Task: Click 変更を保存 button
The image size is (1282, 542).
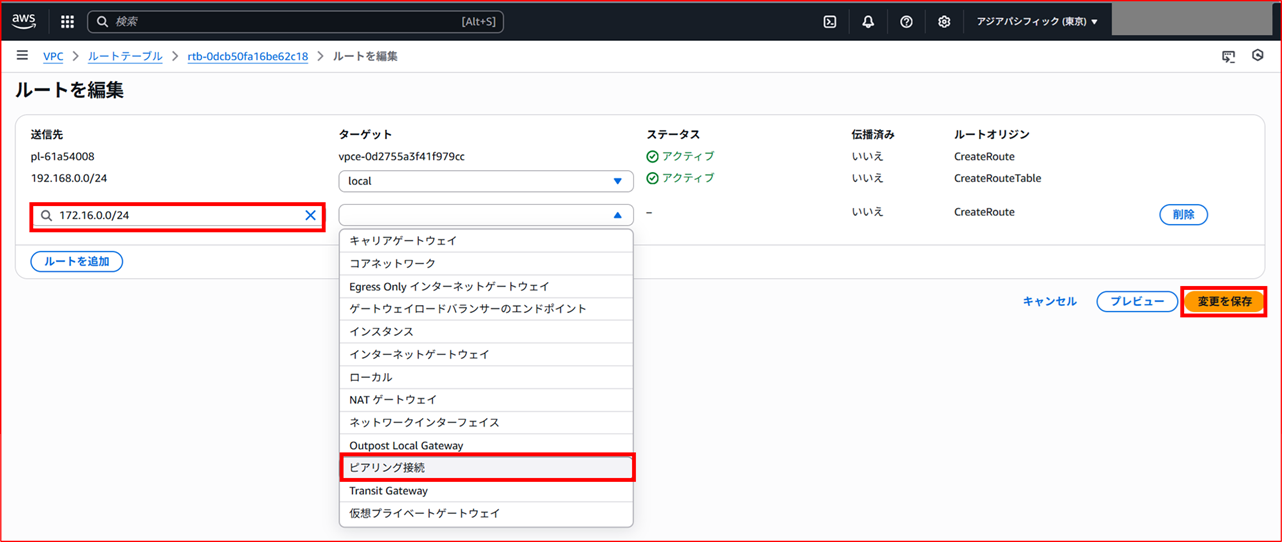Action: 1224,302
